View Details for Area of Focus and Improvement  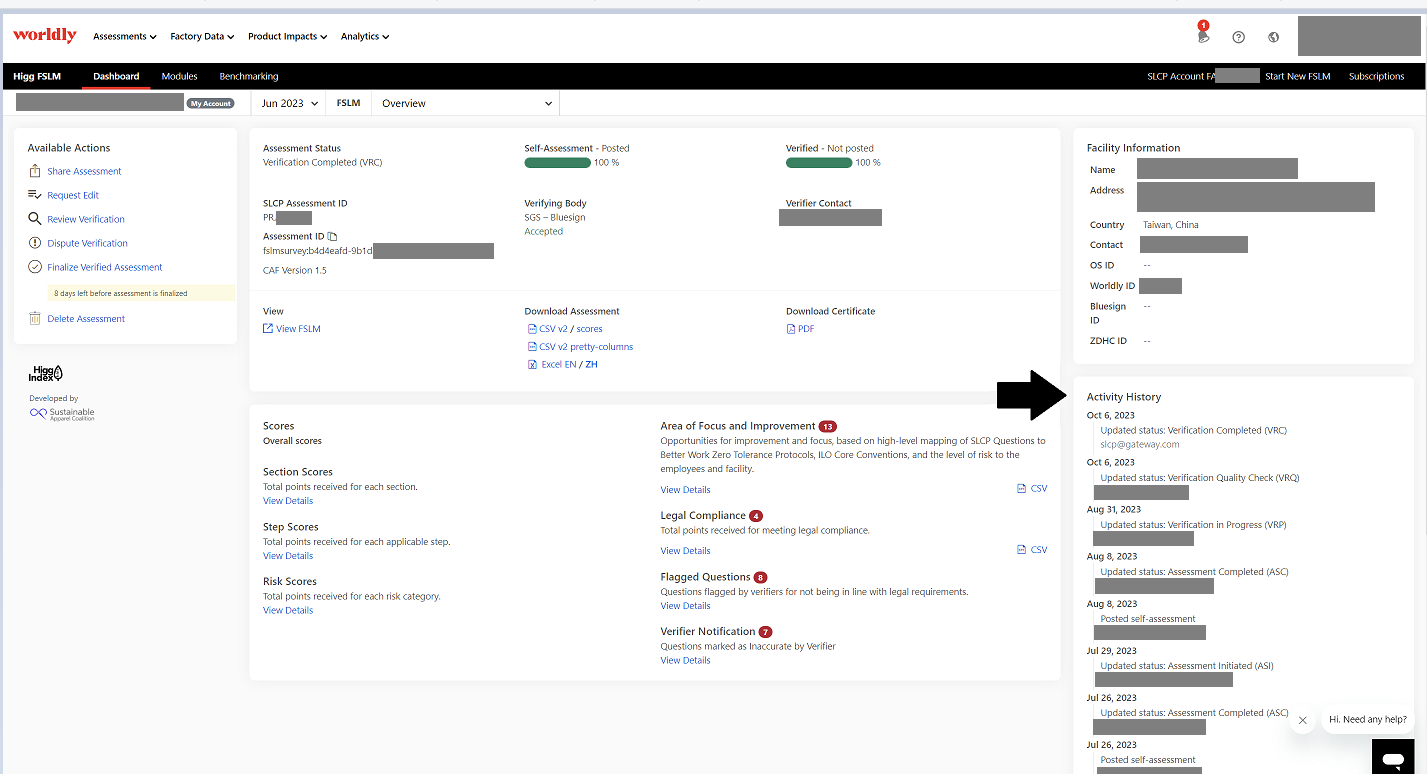[685, 490]
